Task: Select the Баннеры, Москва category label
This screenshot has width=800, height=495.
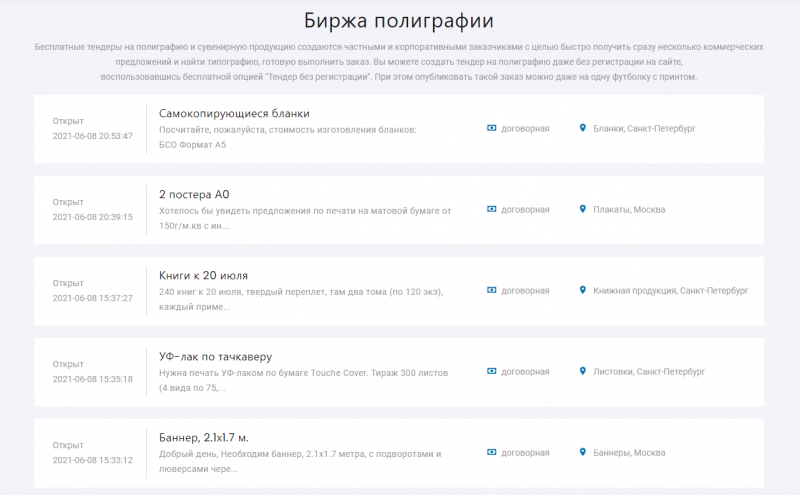Action: click(x=628, y=453)
